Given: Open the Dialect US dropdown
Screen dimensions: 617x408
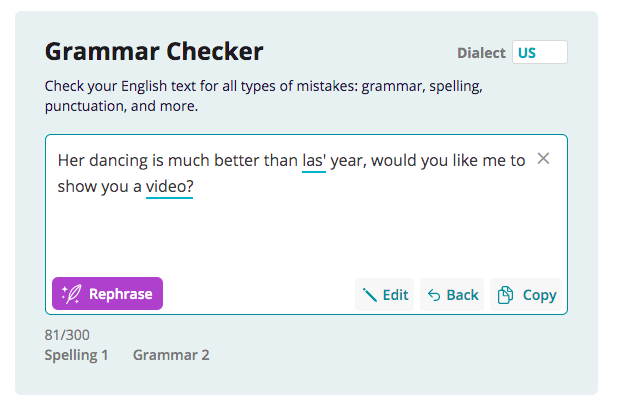Looking at the screenshot, I should coord(539,52).
